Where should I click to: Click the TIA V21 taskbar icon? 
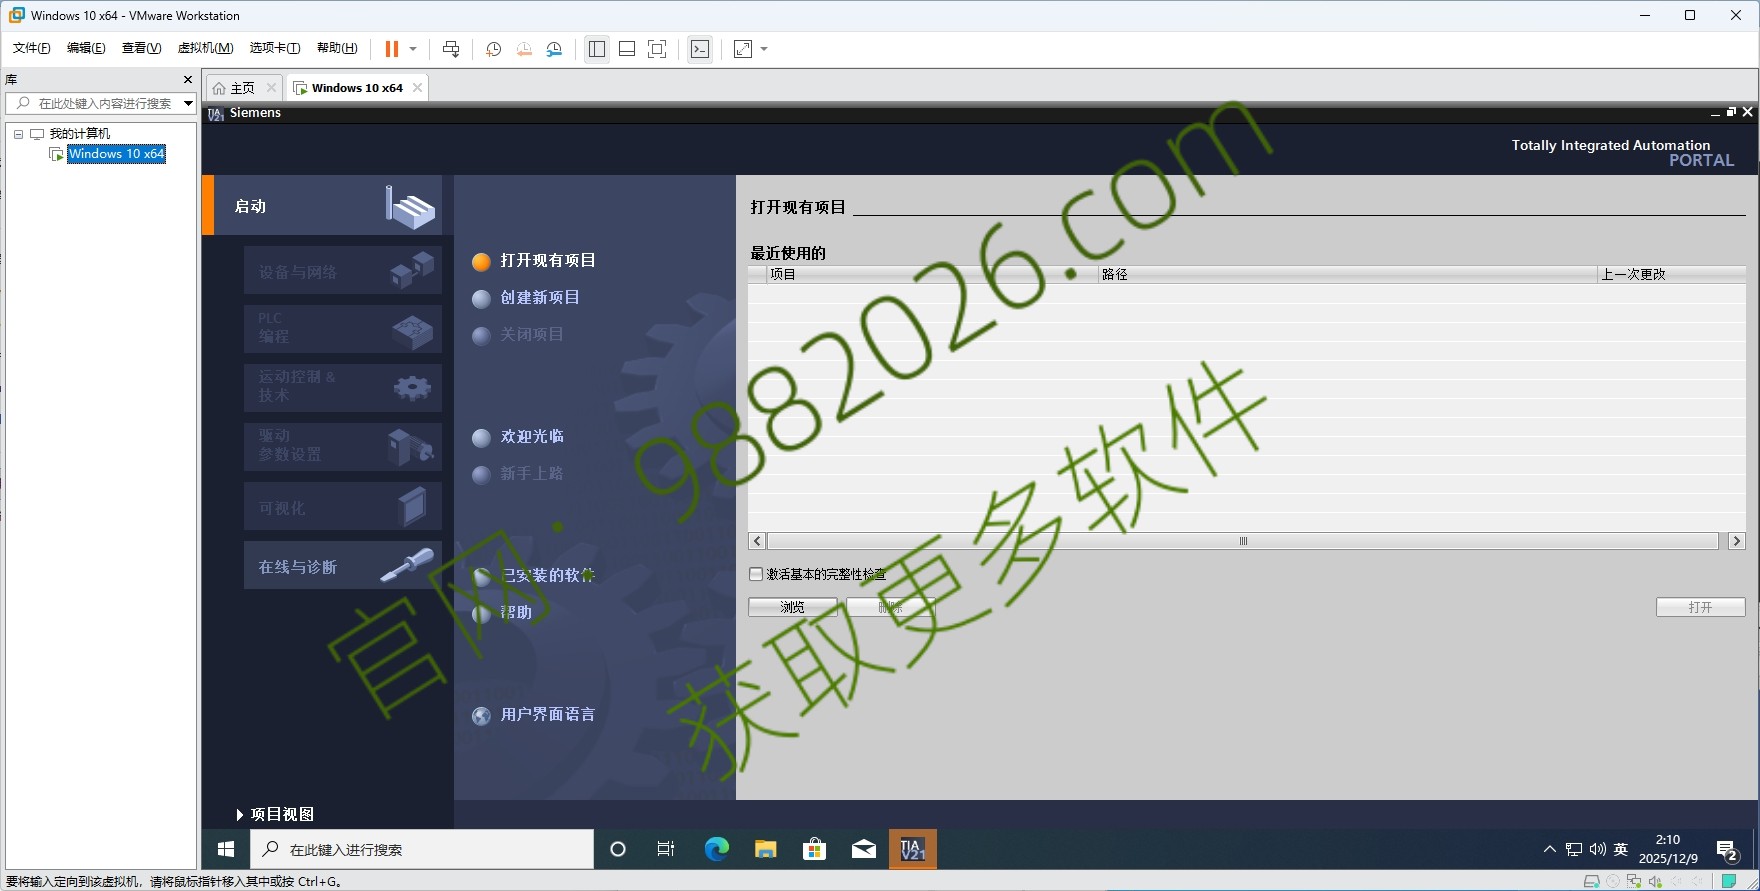[913, 849]
